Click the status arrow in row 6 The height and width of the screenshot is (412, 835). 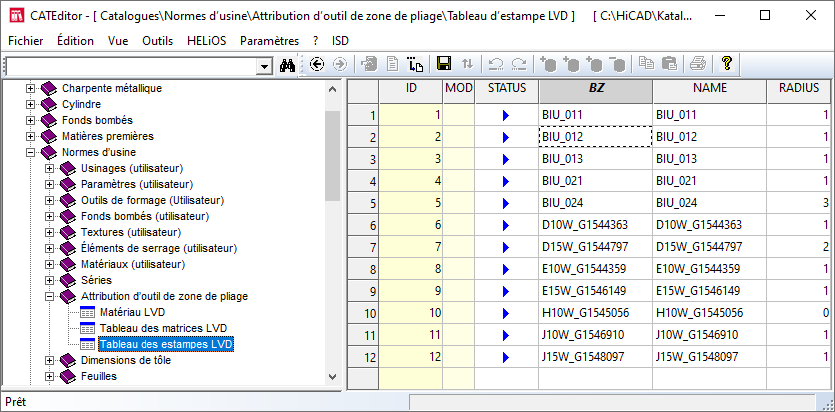[506, 225]
